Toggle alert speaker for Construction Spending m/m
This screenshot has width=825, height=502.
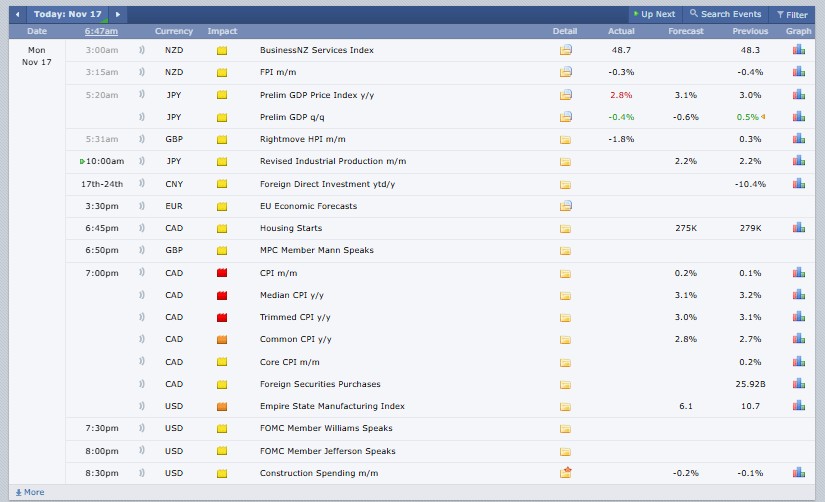coord(141,472)
